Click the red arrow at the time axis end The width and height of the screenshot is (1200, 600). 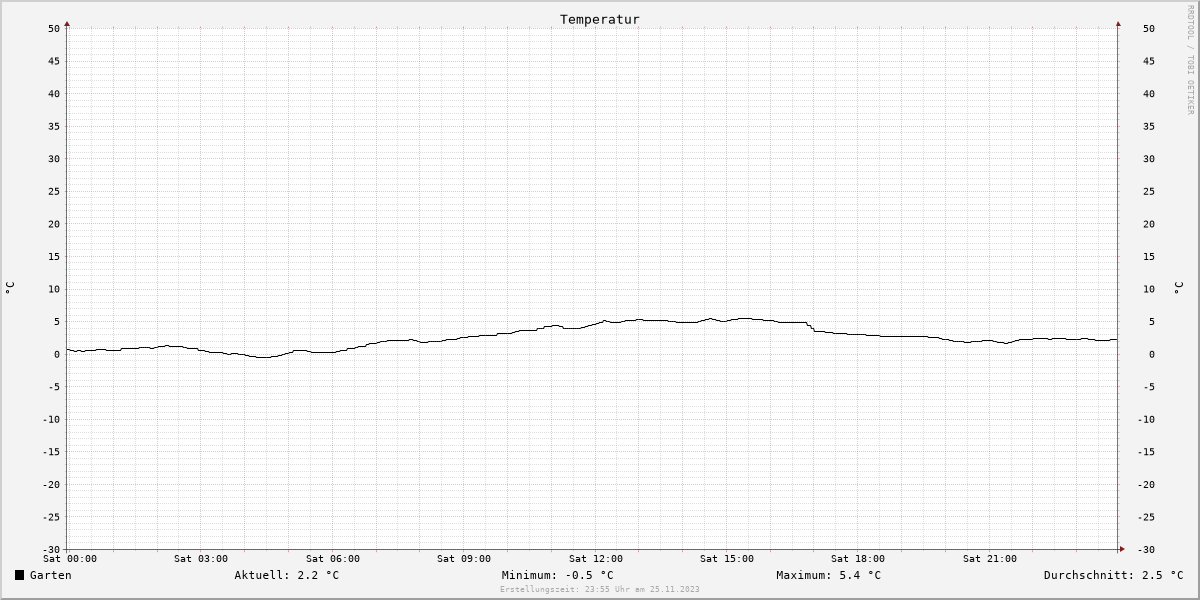[1122, 549]
